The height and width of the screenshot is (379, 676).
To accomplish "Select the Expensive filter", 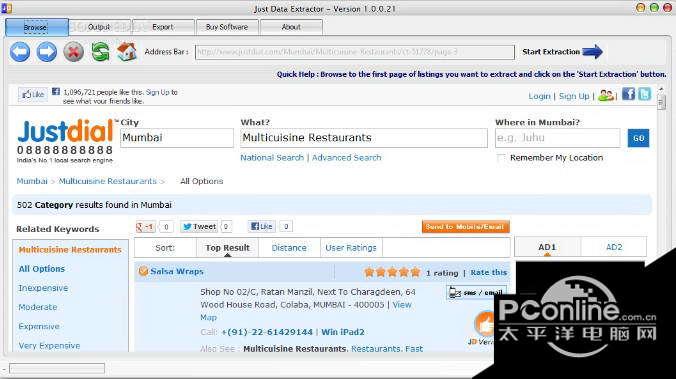I will tap(39, 326).
